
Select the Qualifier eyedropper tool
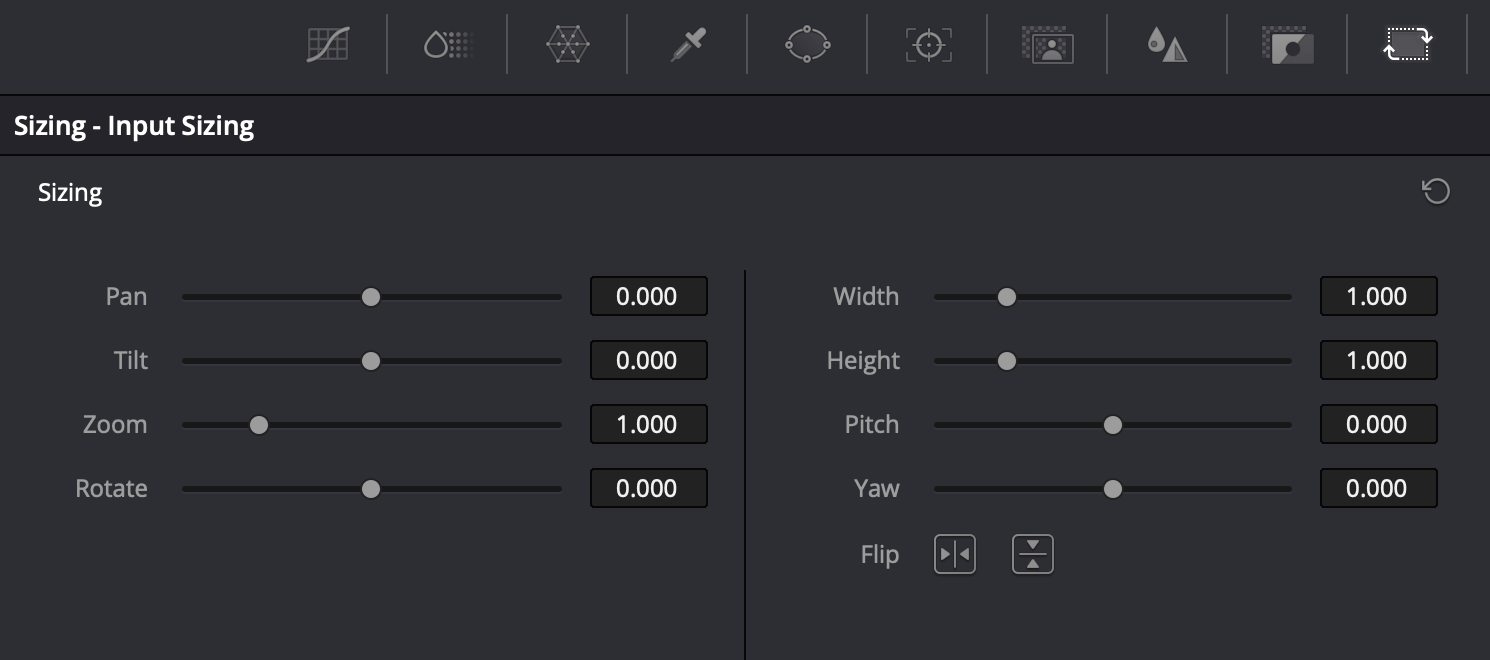point(687,44)
